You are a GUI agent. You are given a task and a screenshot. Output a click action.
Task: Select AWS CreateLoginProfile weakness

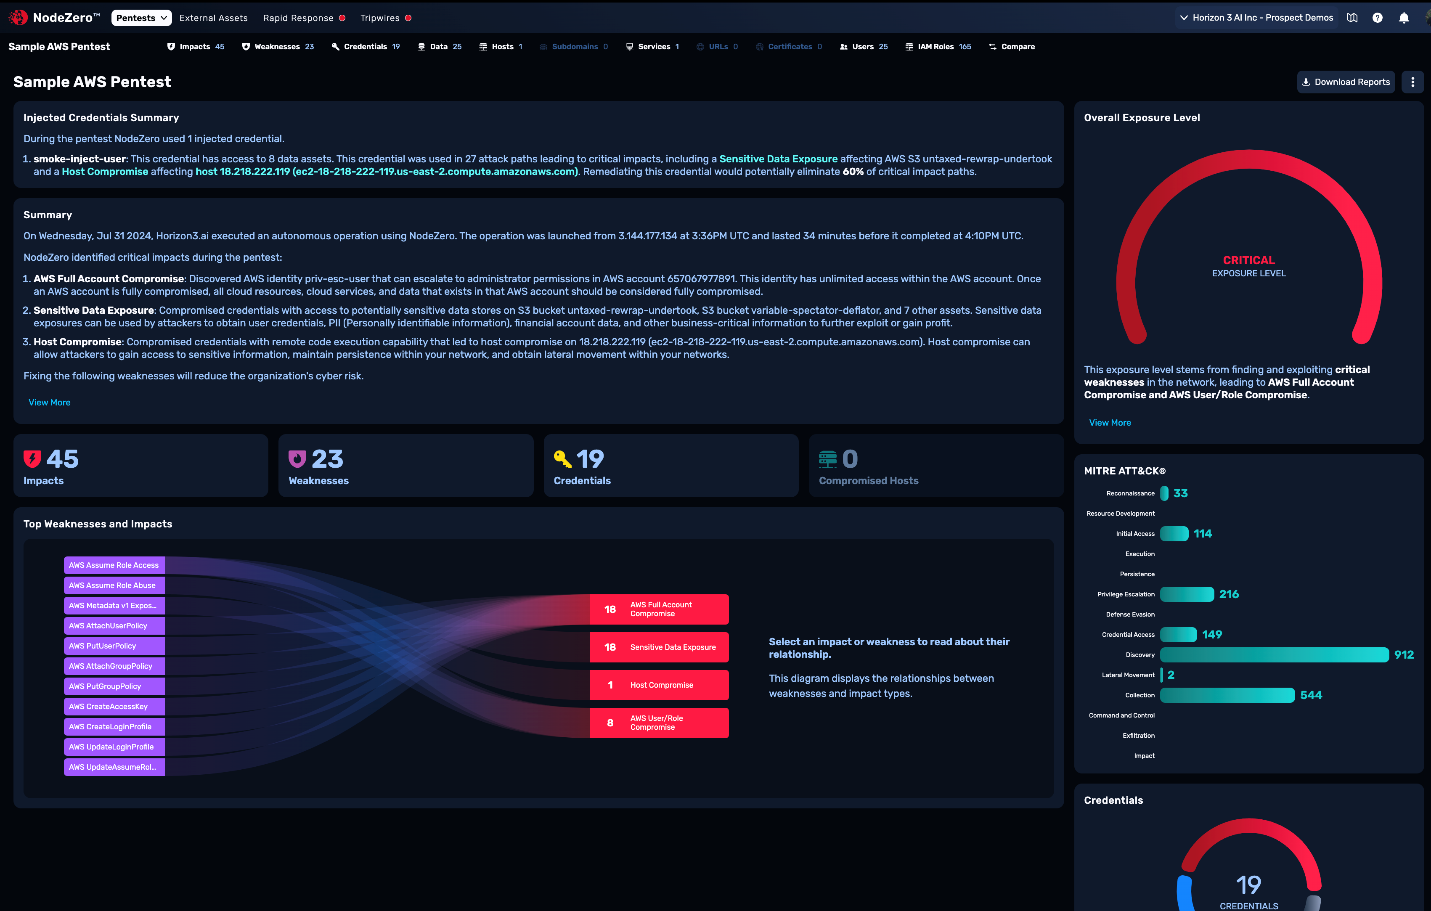tap(114, 727)
